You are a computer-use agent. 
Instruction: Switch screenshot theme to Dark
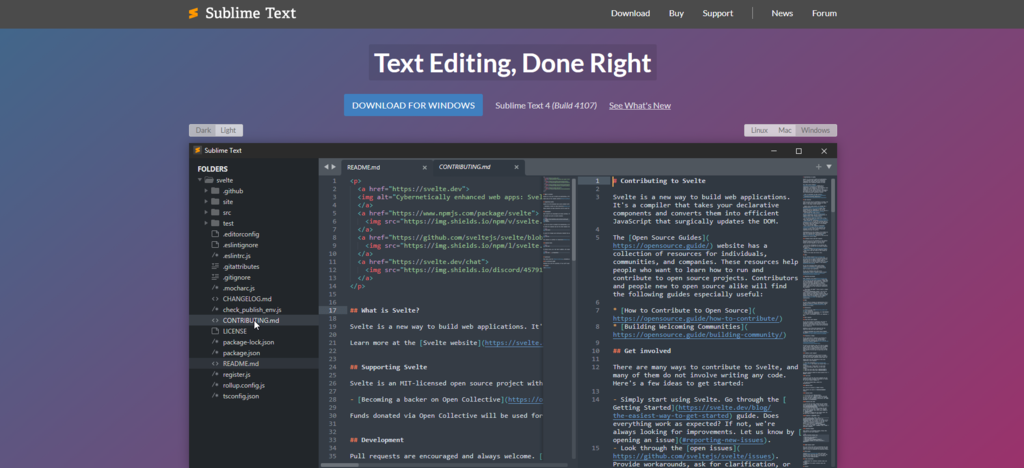tap(203, 130)
